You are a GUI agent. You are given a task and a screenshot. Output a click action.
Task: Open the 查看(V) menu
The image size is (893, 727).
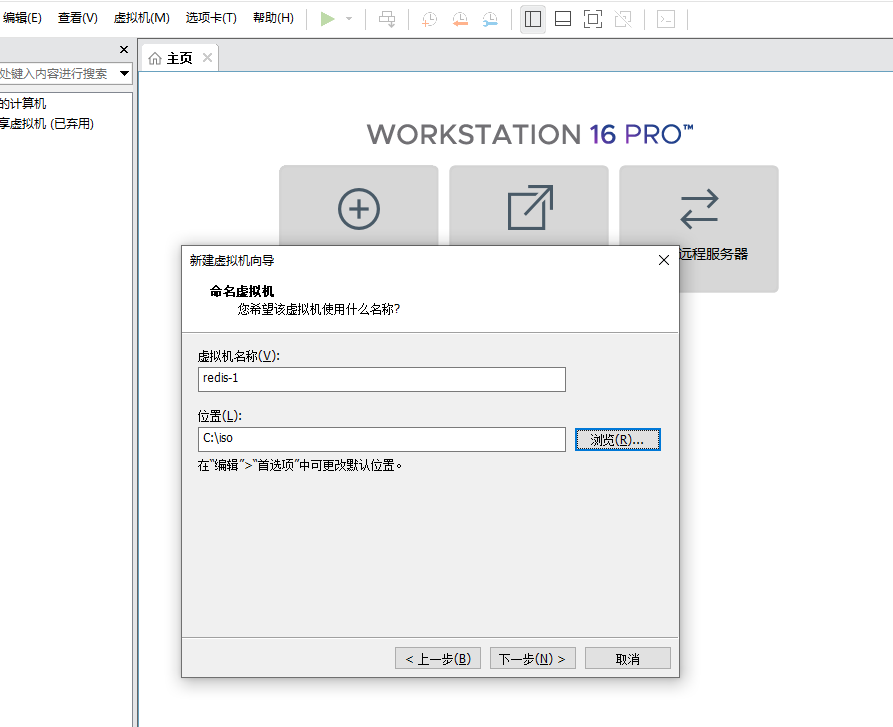77,18
